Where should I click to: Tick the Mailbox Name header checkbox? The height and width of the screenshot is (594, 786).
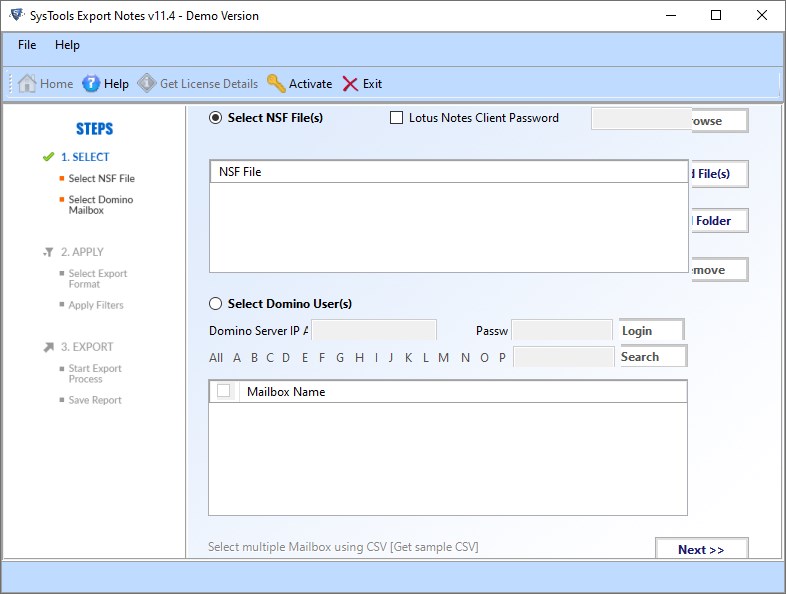click(x=224, y=390)
